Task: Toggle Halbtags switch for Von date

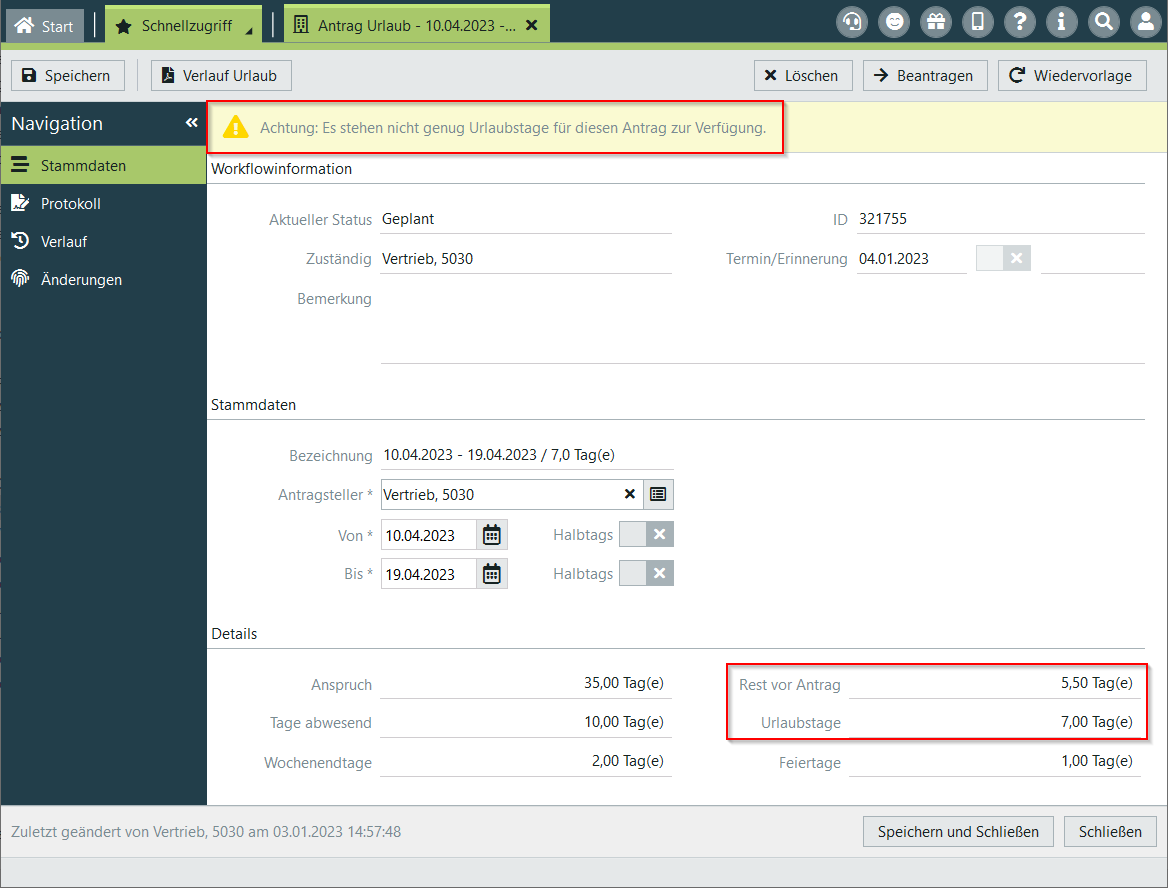Action: coord(646,535)
